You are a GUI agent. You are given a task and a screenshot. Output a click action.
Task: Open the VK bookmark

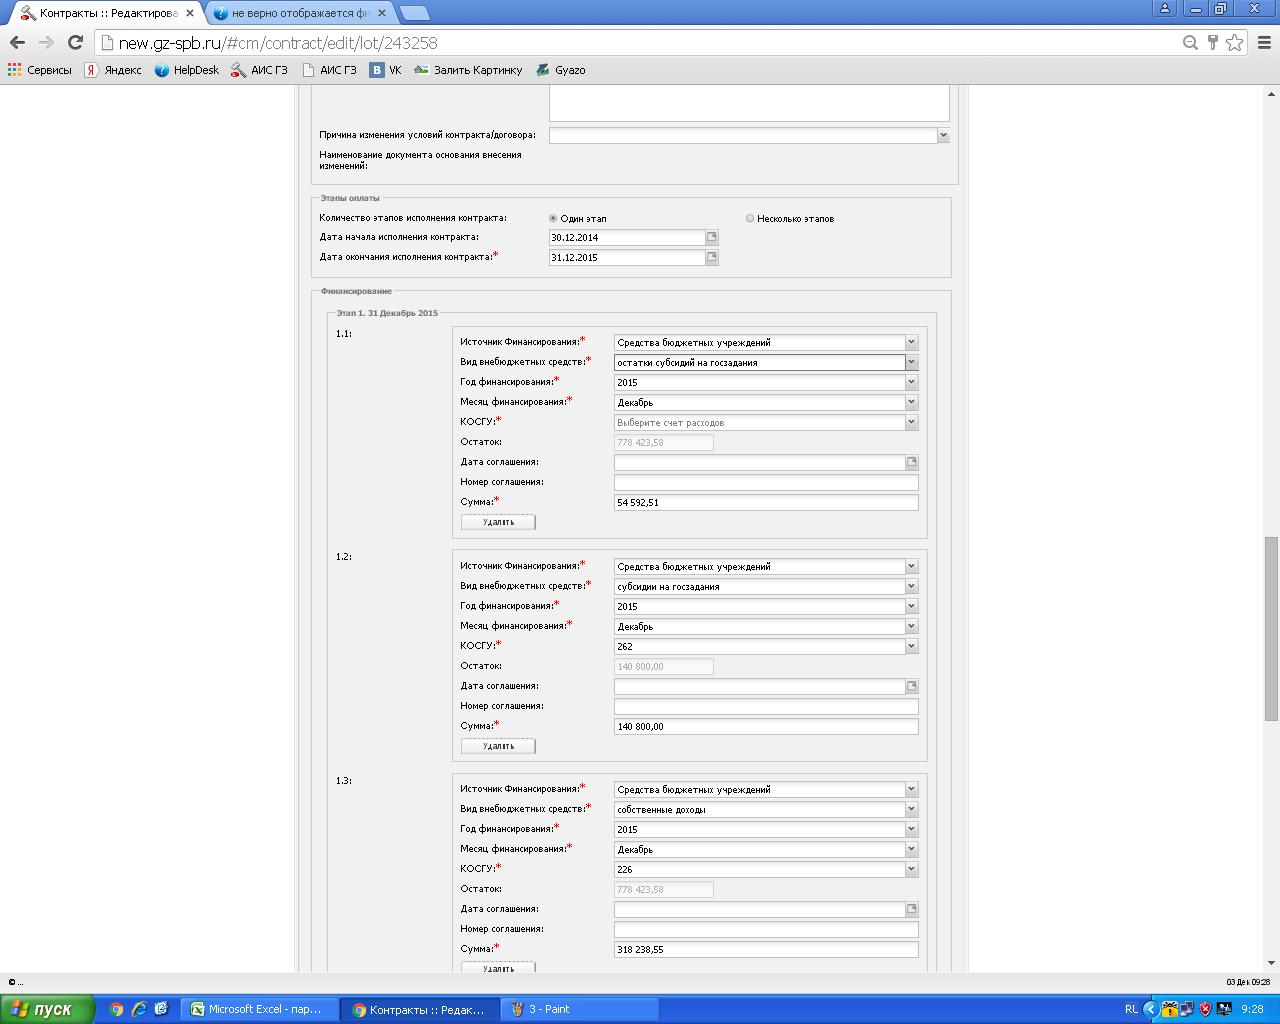point(386,70)
